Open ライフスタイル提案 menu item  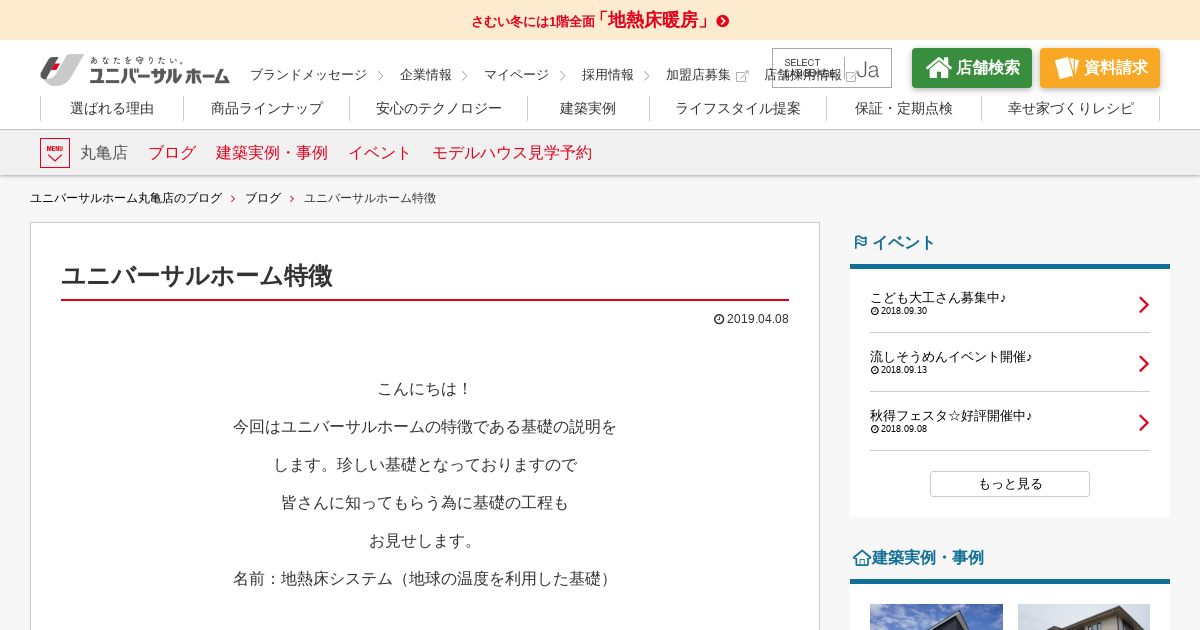738,108
